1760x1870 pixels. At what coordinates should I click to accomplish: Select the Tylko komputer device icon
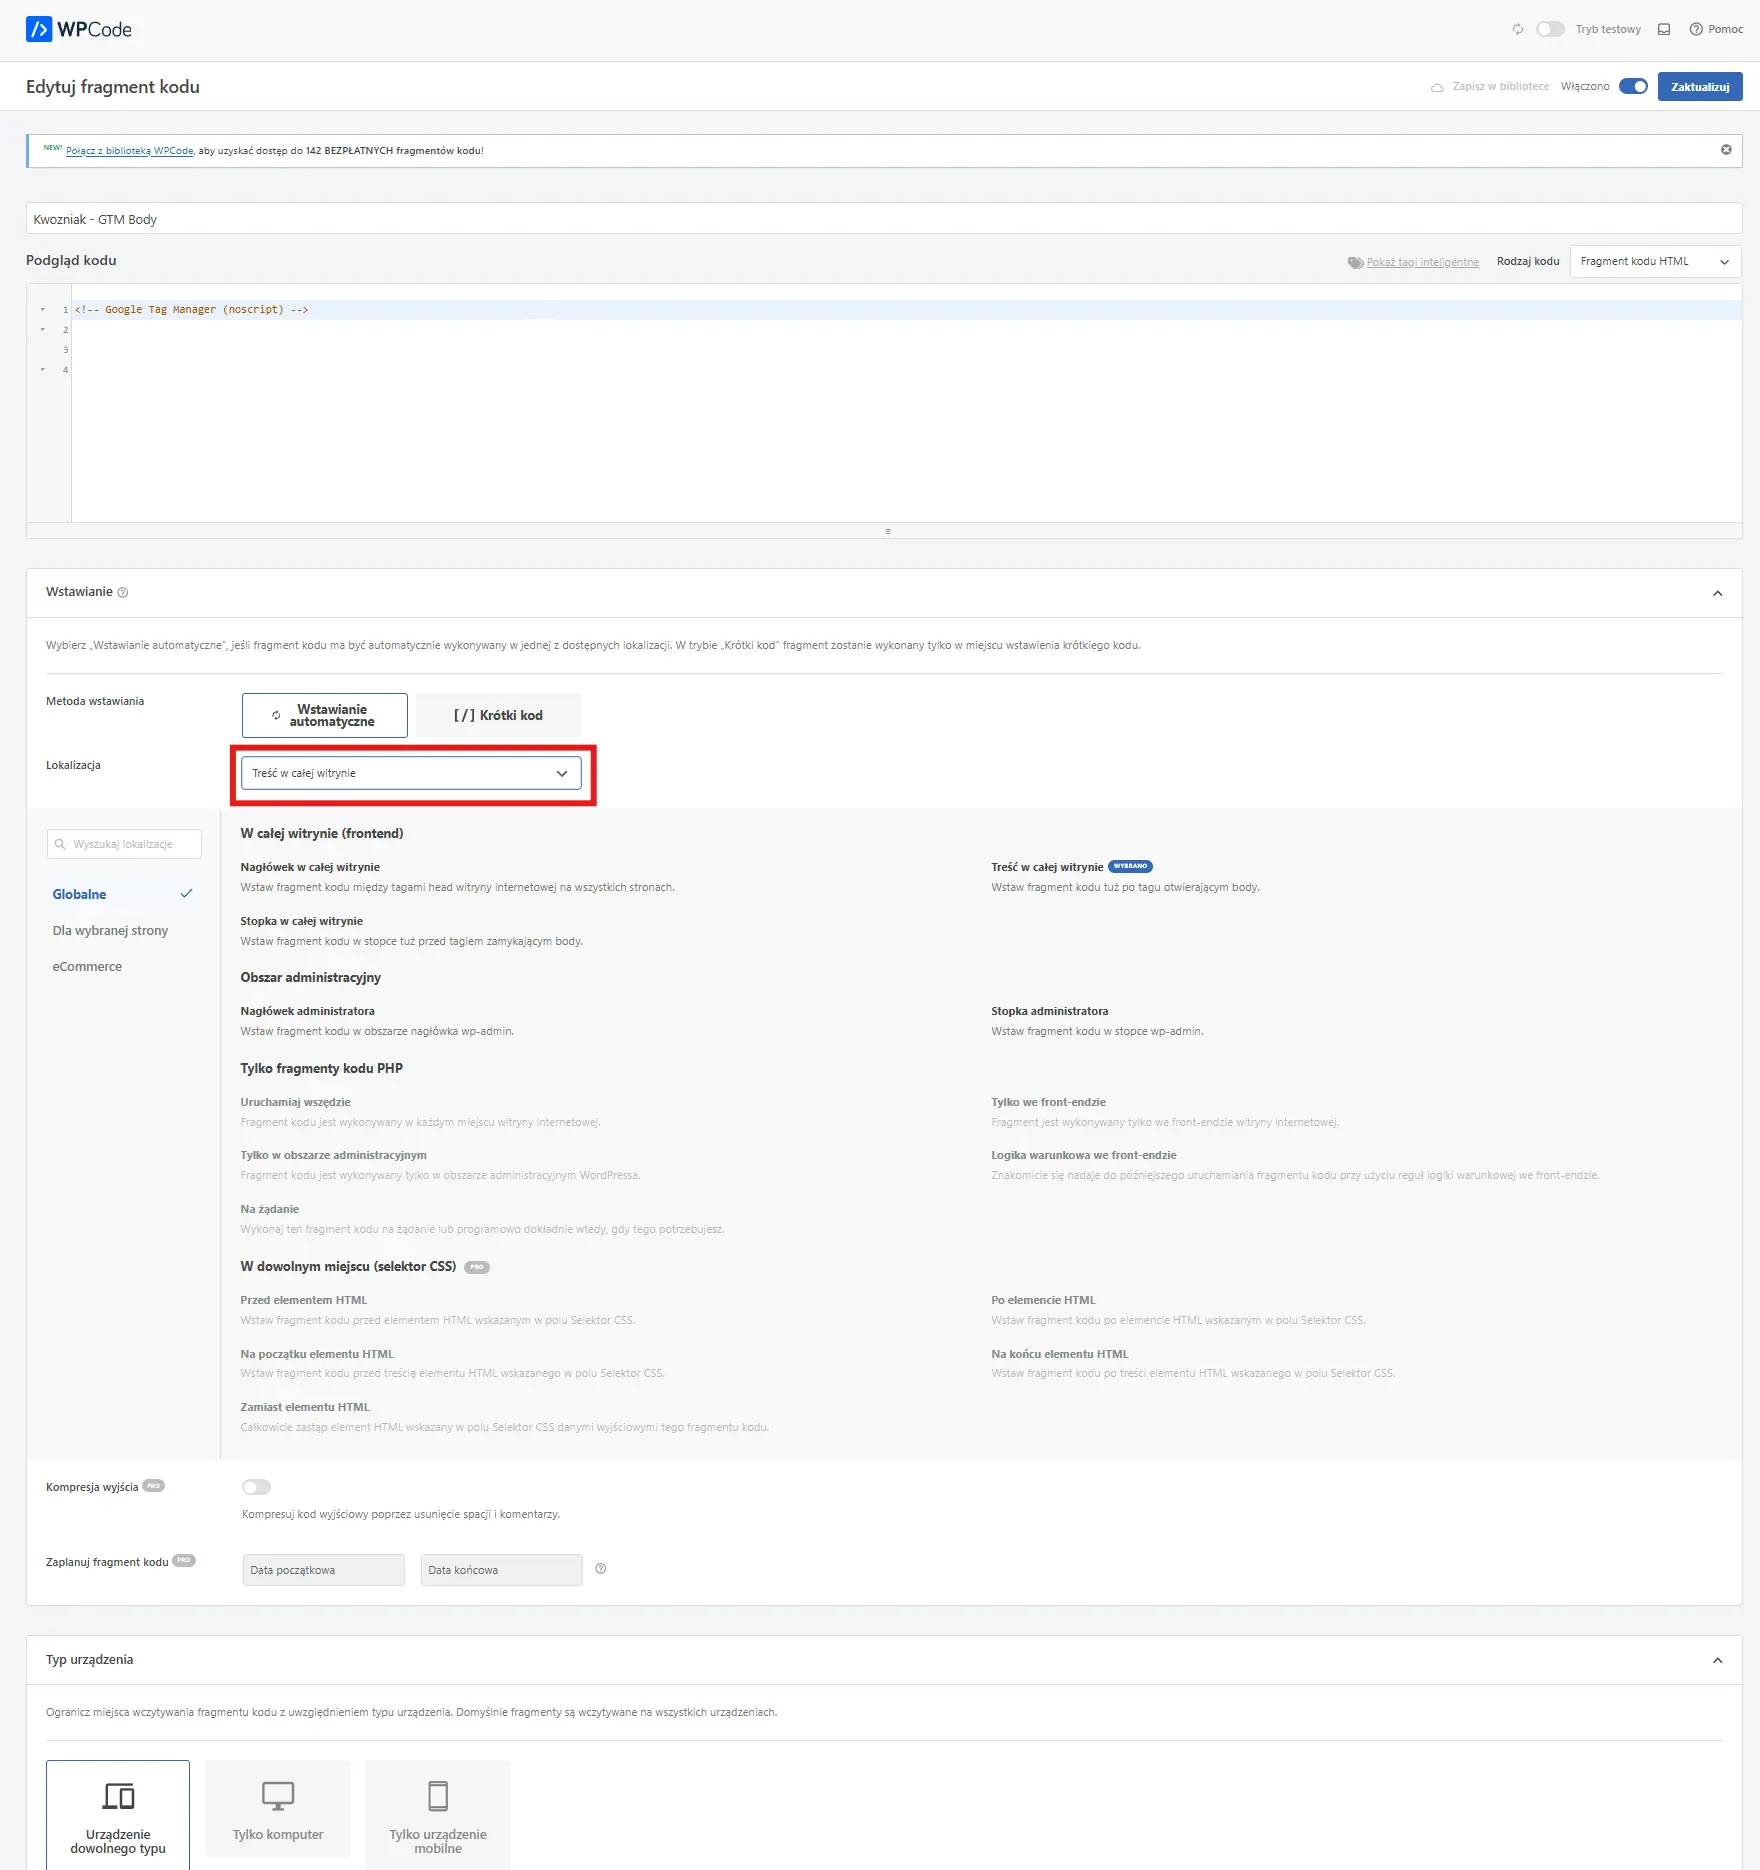click(278, 1796)
